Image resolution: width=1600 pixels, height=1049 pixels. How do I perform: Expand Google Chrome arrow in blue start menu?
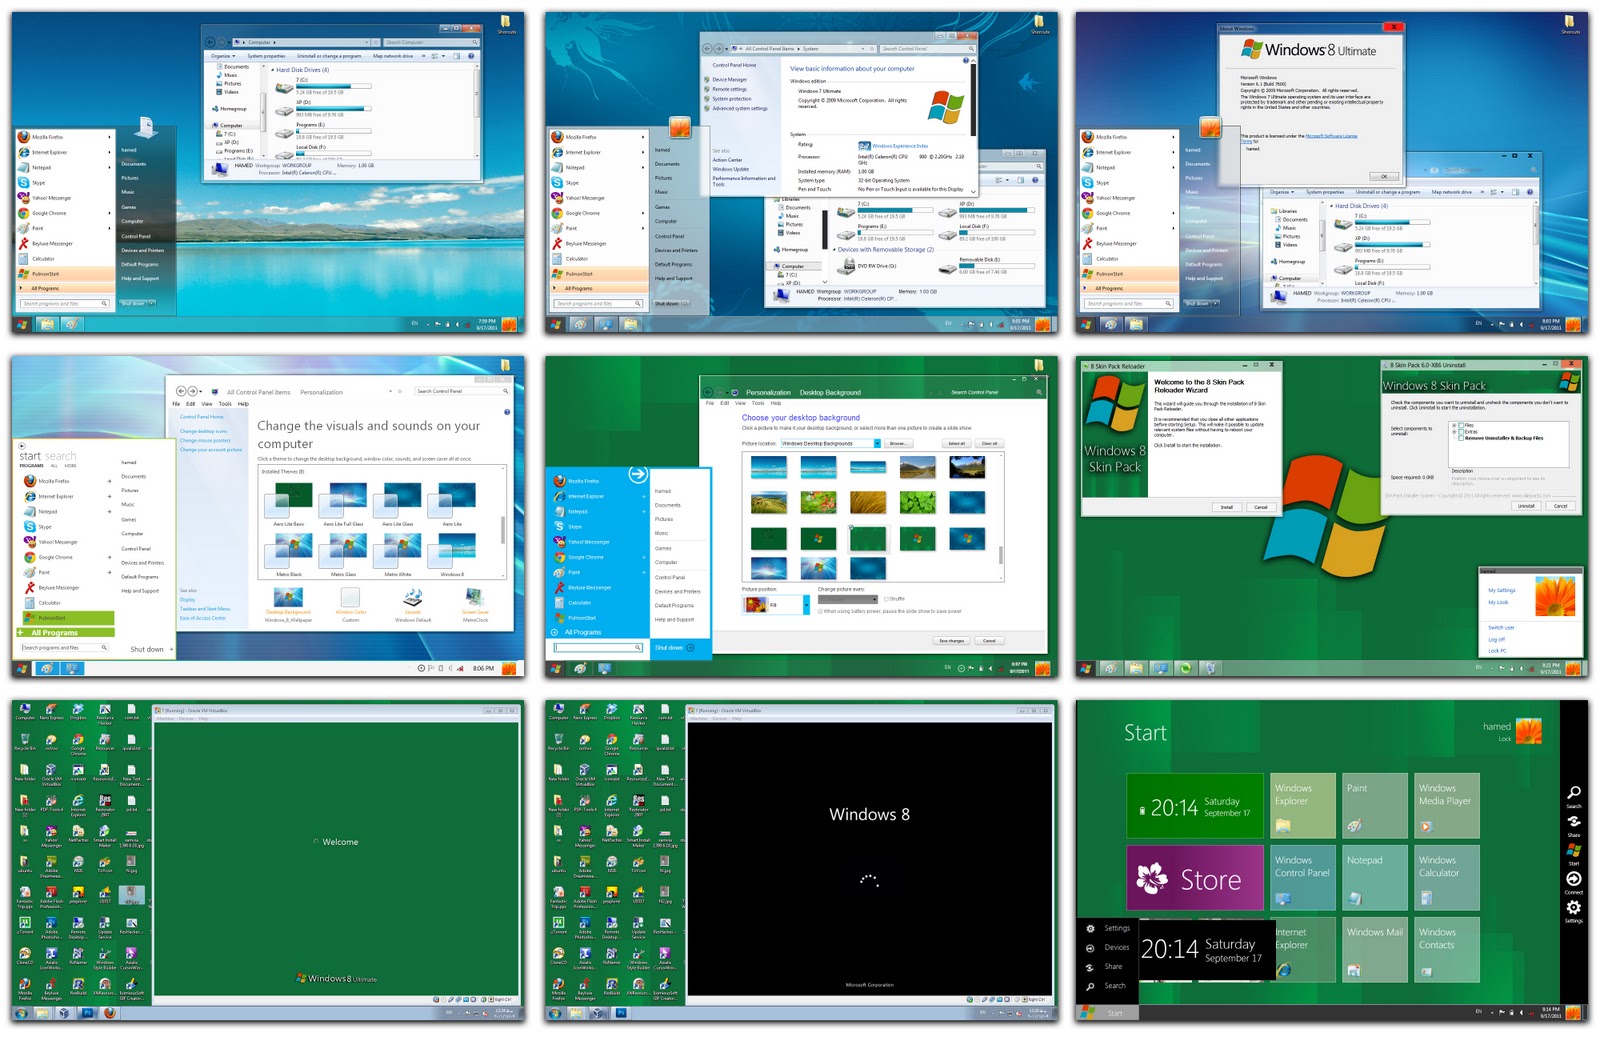[x=643, y=557]
